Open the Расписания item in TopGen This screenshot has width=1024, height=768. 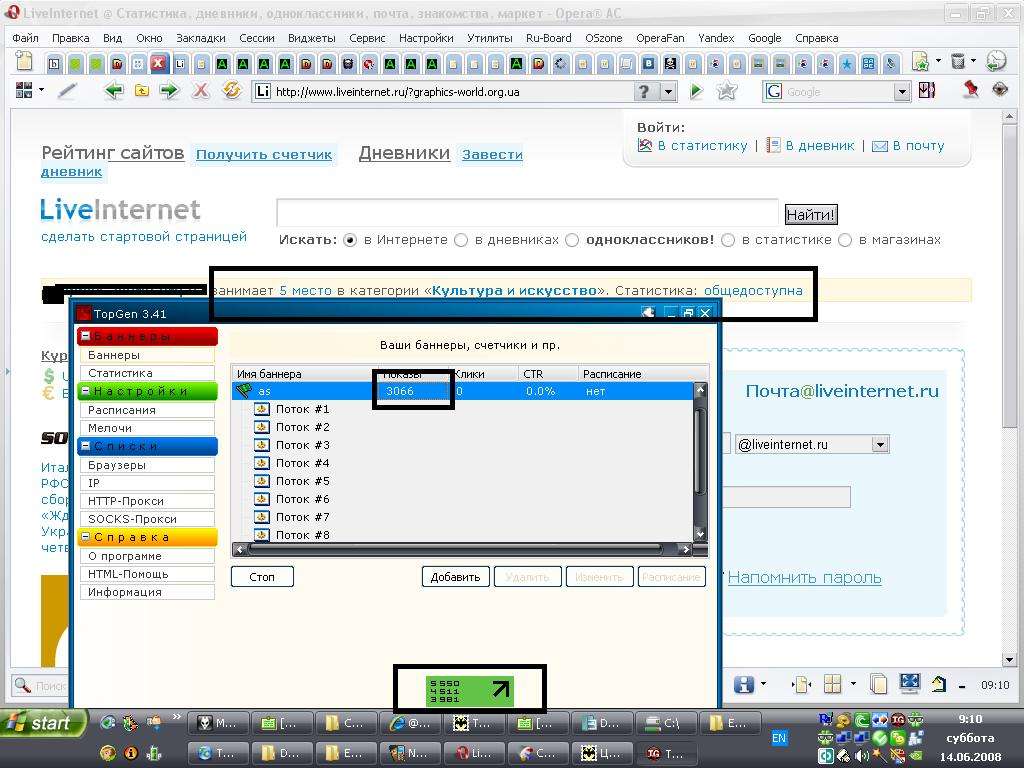[147, 410]
